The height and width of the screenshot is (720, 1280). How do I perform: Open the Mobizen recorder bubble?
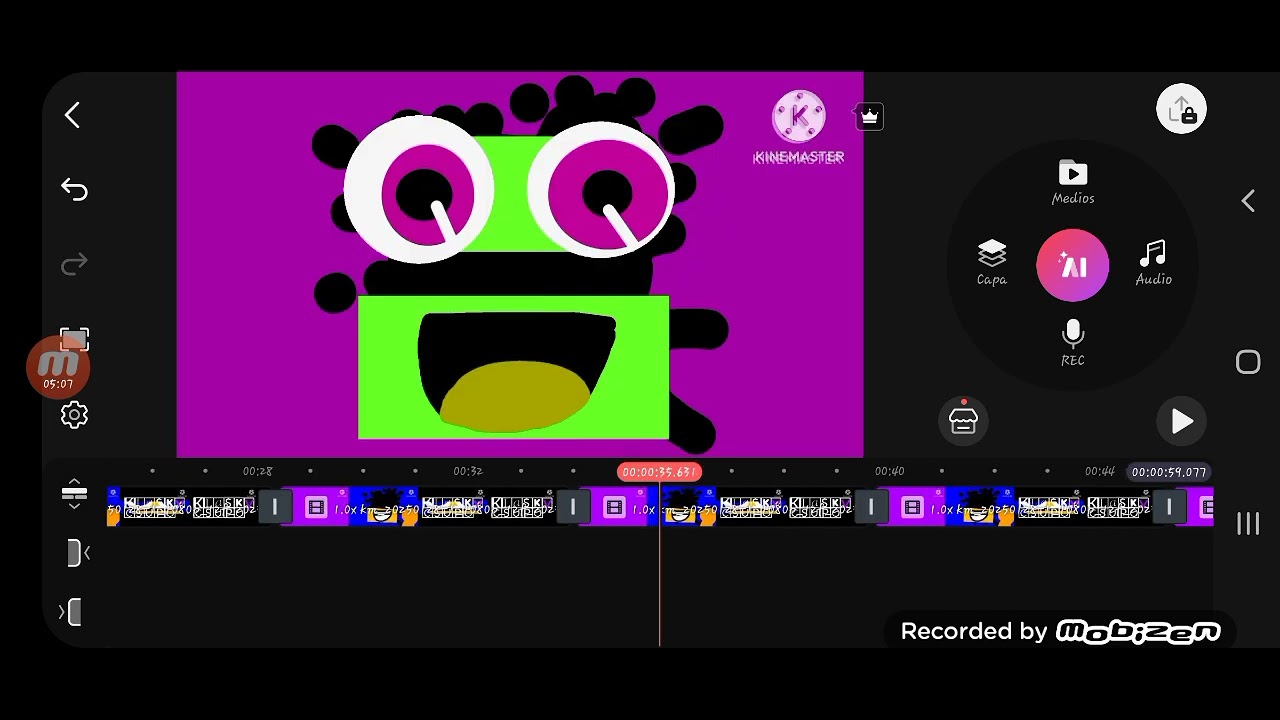(x=58, y=367)
